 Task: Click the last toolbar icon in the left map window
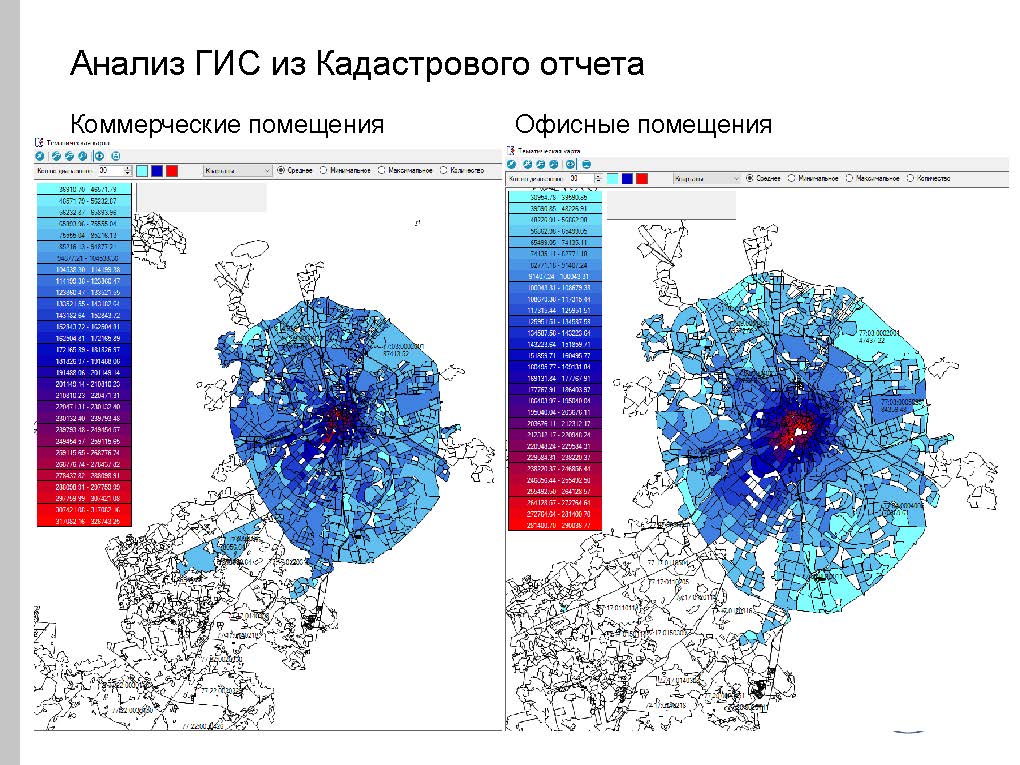coord(116,156)
